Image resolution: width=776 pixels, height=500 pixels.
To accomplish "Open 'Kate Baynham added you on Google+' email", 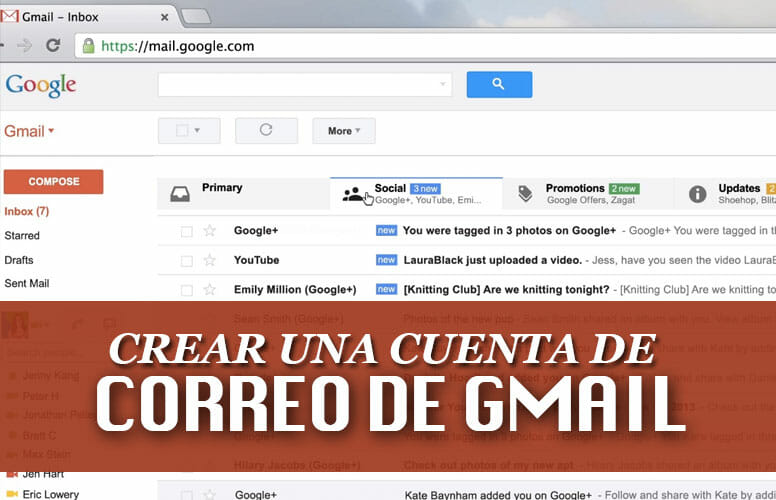I will (x=498, y=495).
